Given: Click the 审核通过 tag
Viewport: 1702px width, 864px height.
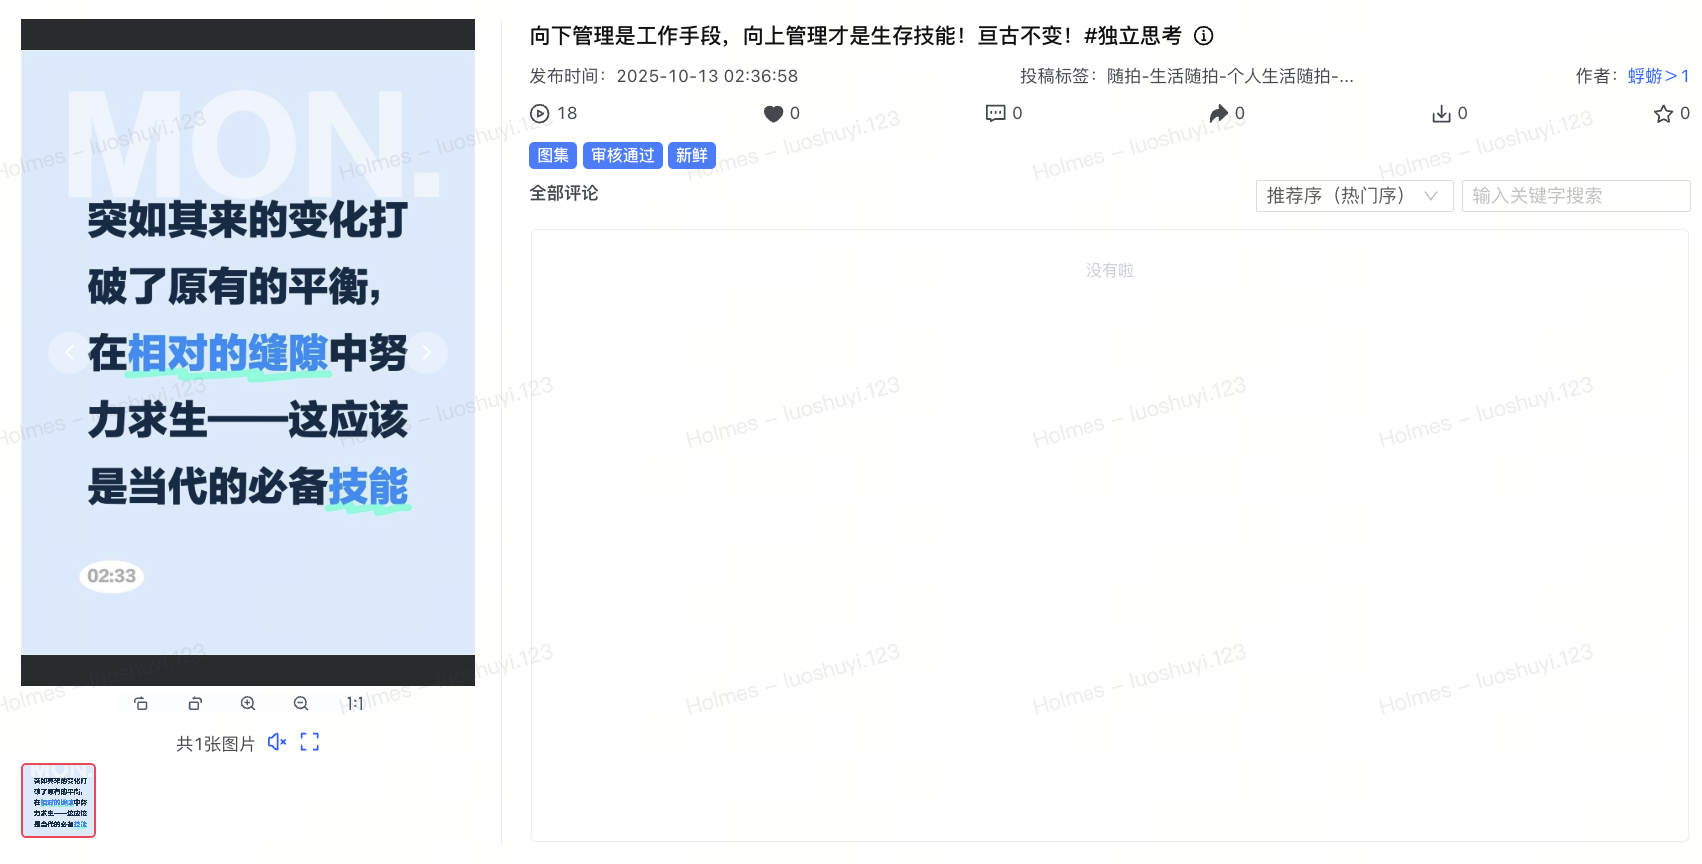Looking at the screenshot, I should pos(622,155).
